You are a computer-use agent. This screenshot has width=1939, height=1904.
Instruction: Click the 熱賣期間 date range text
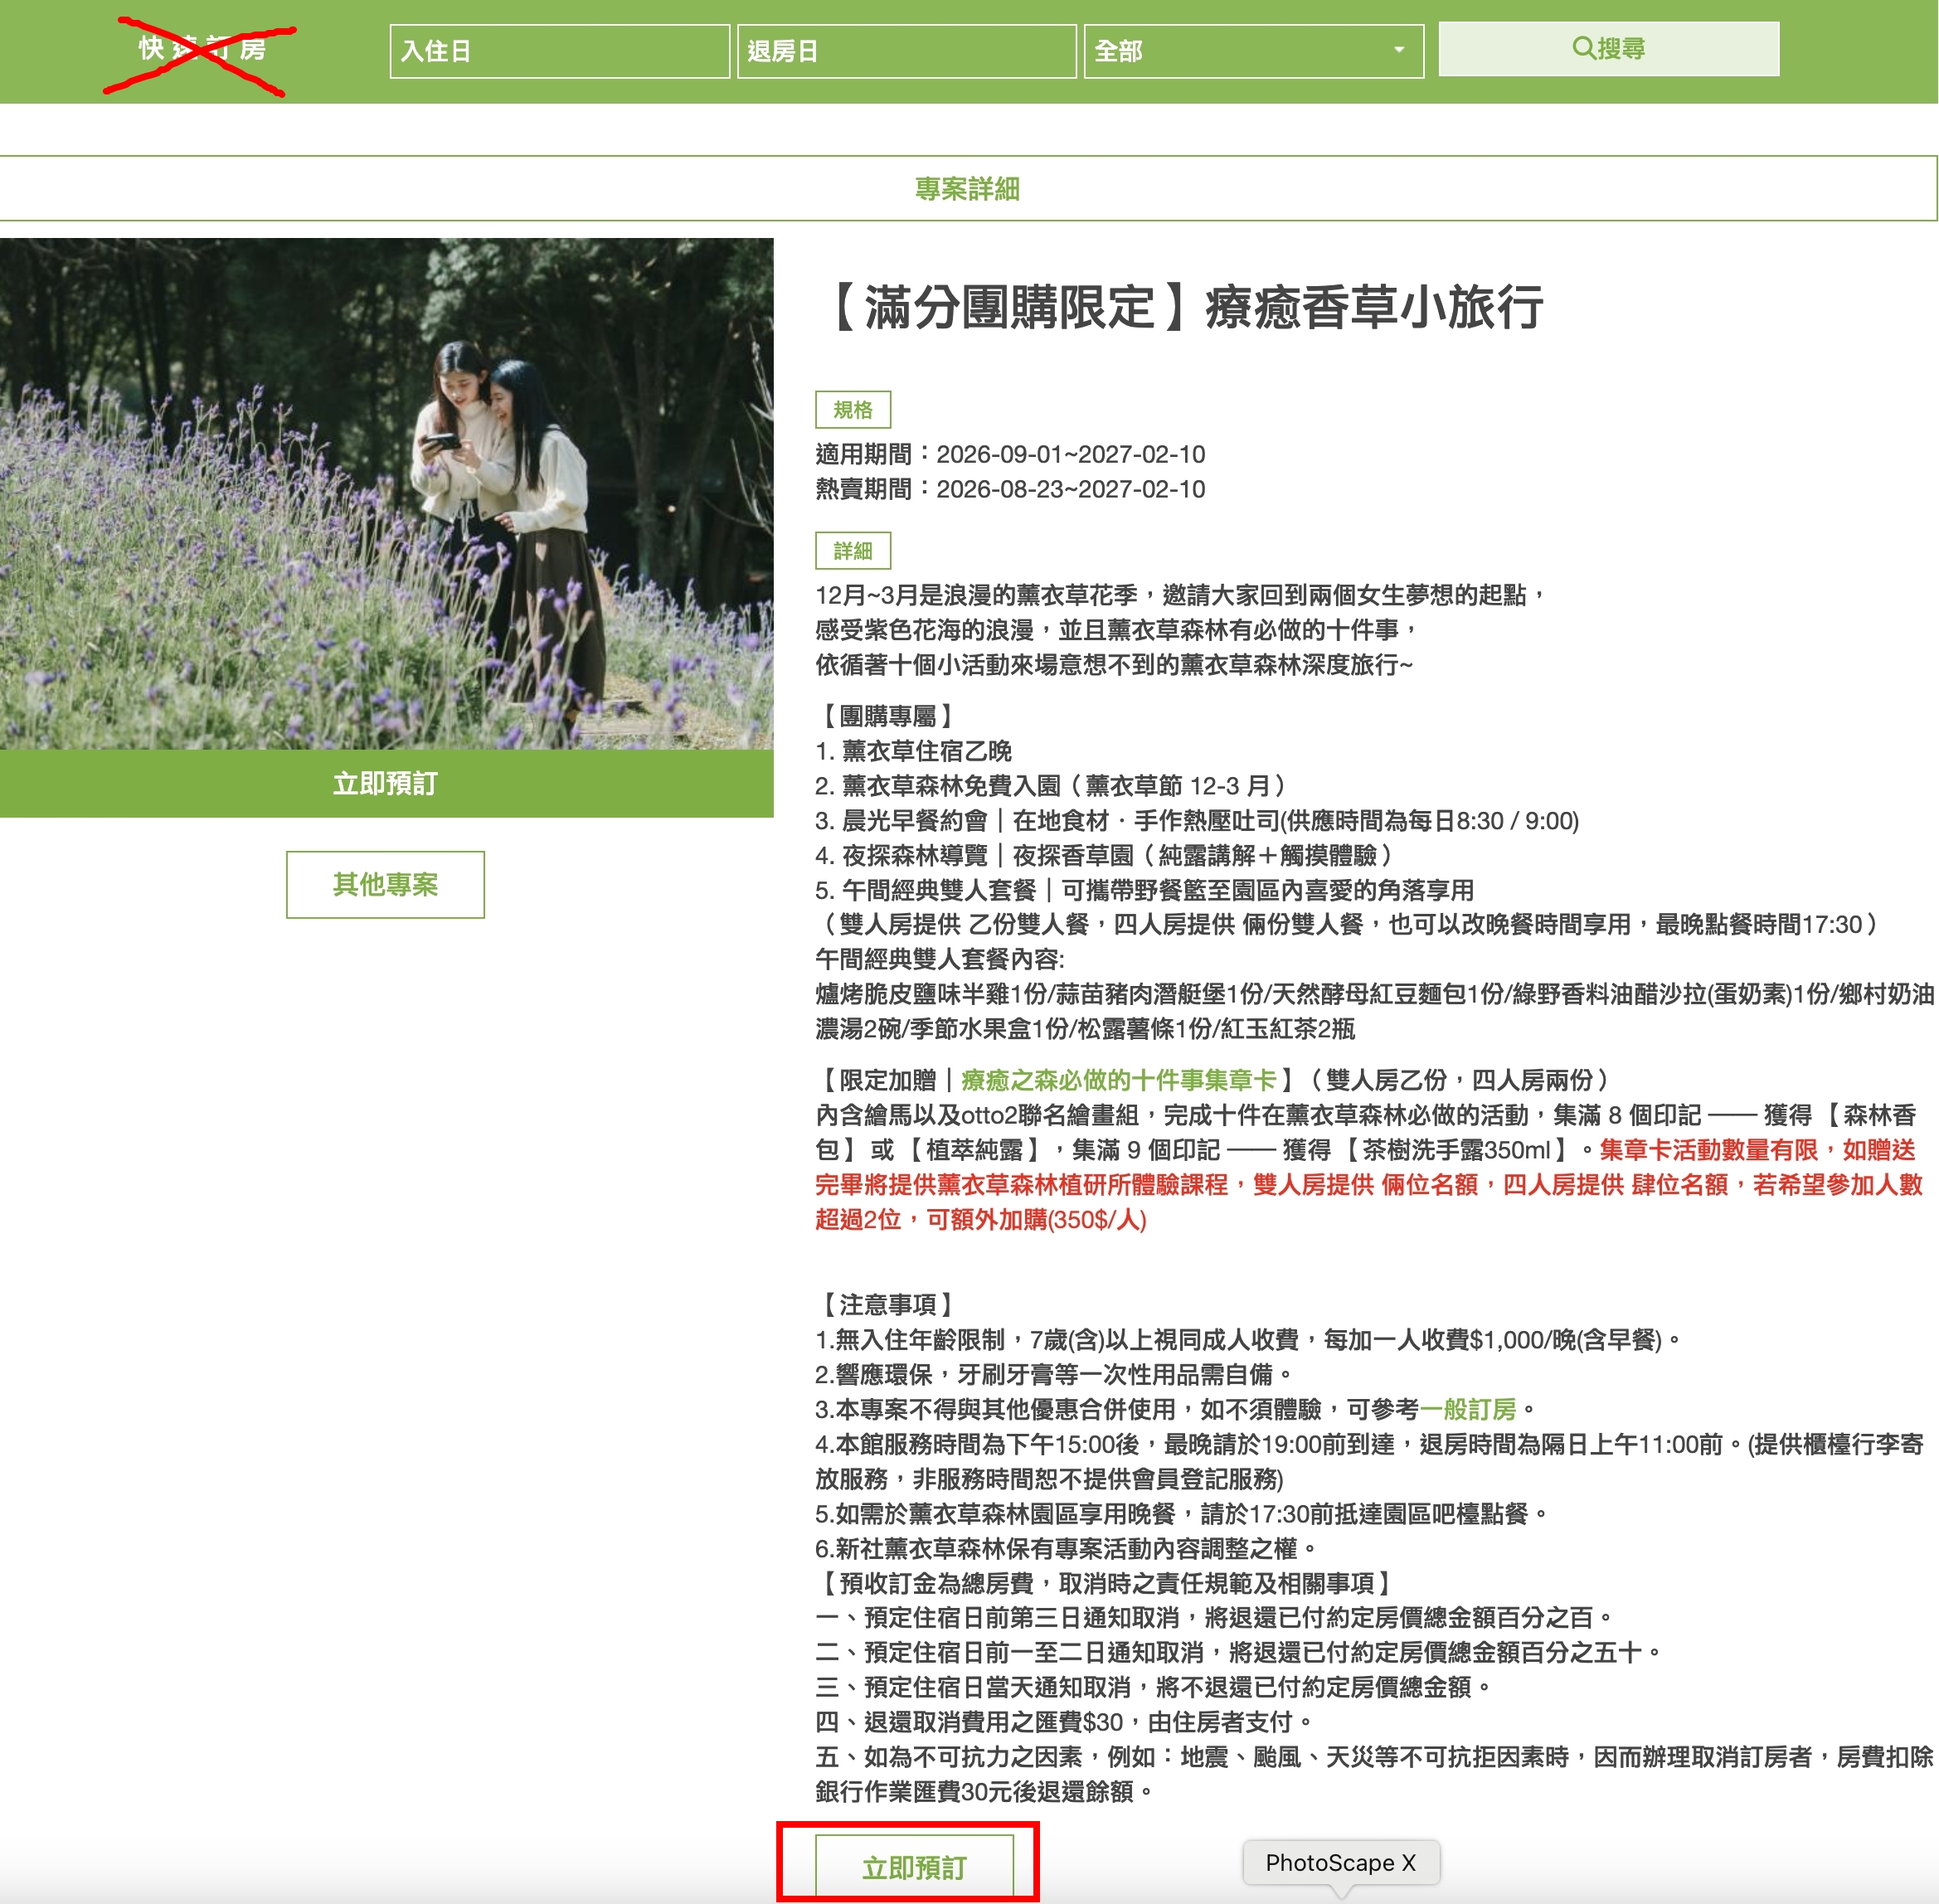click(1010, 490)
